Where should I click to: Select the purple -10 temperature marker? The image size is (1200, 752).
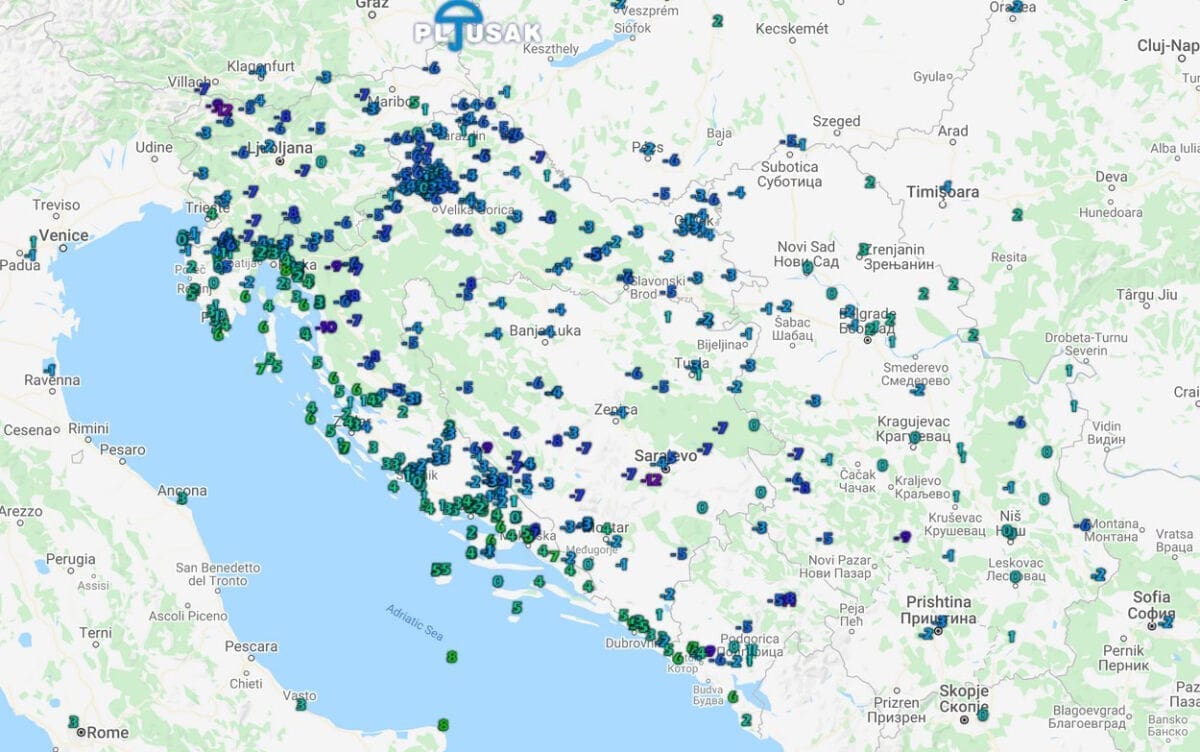[325, 327]
